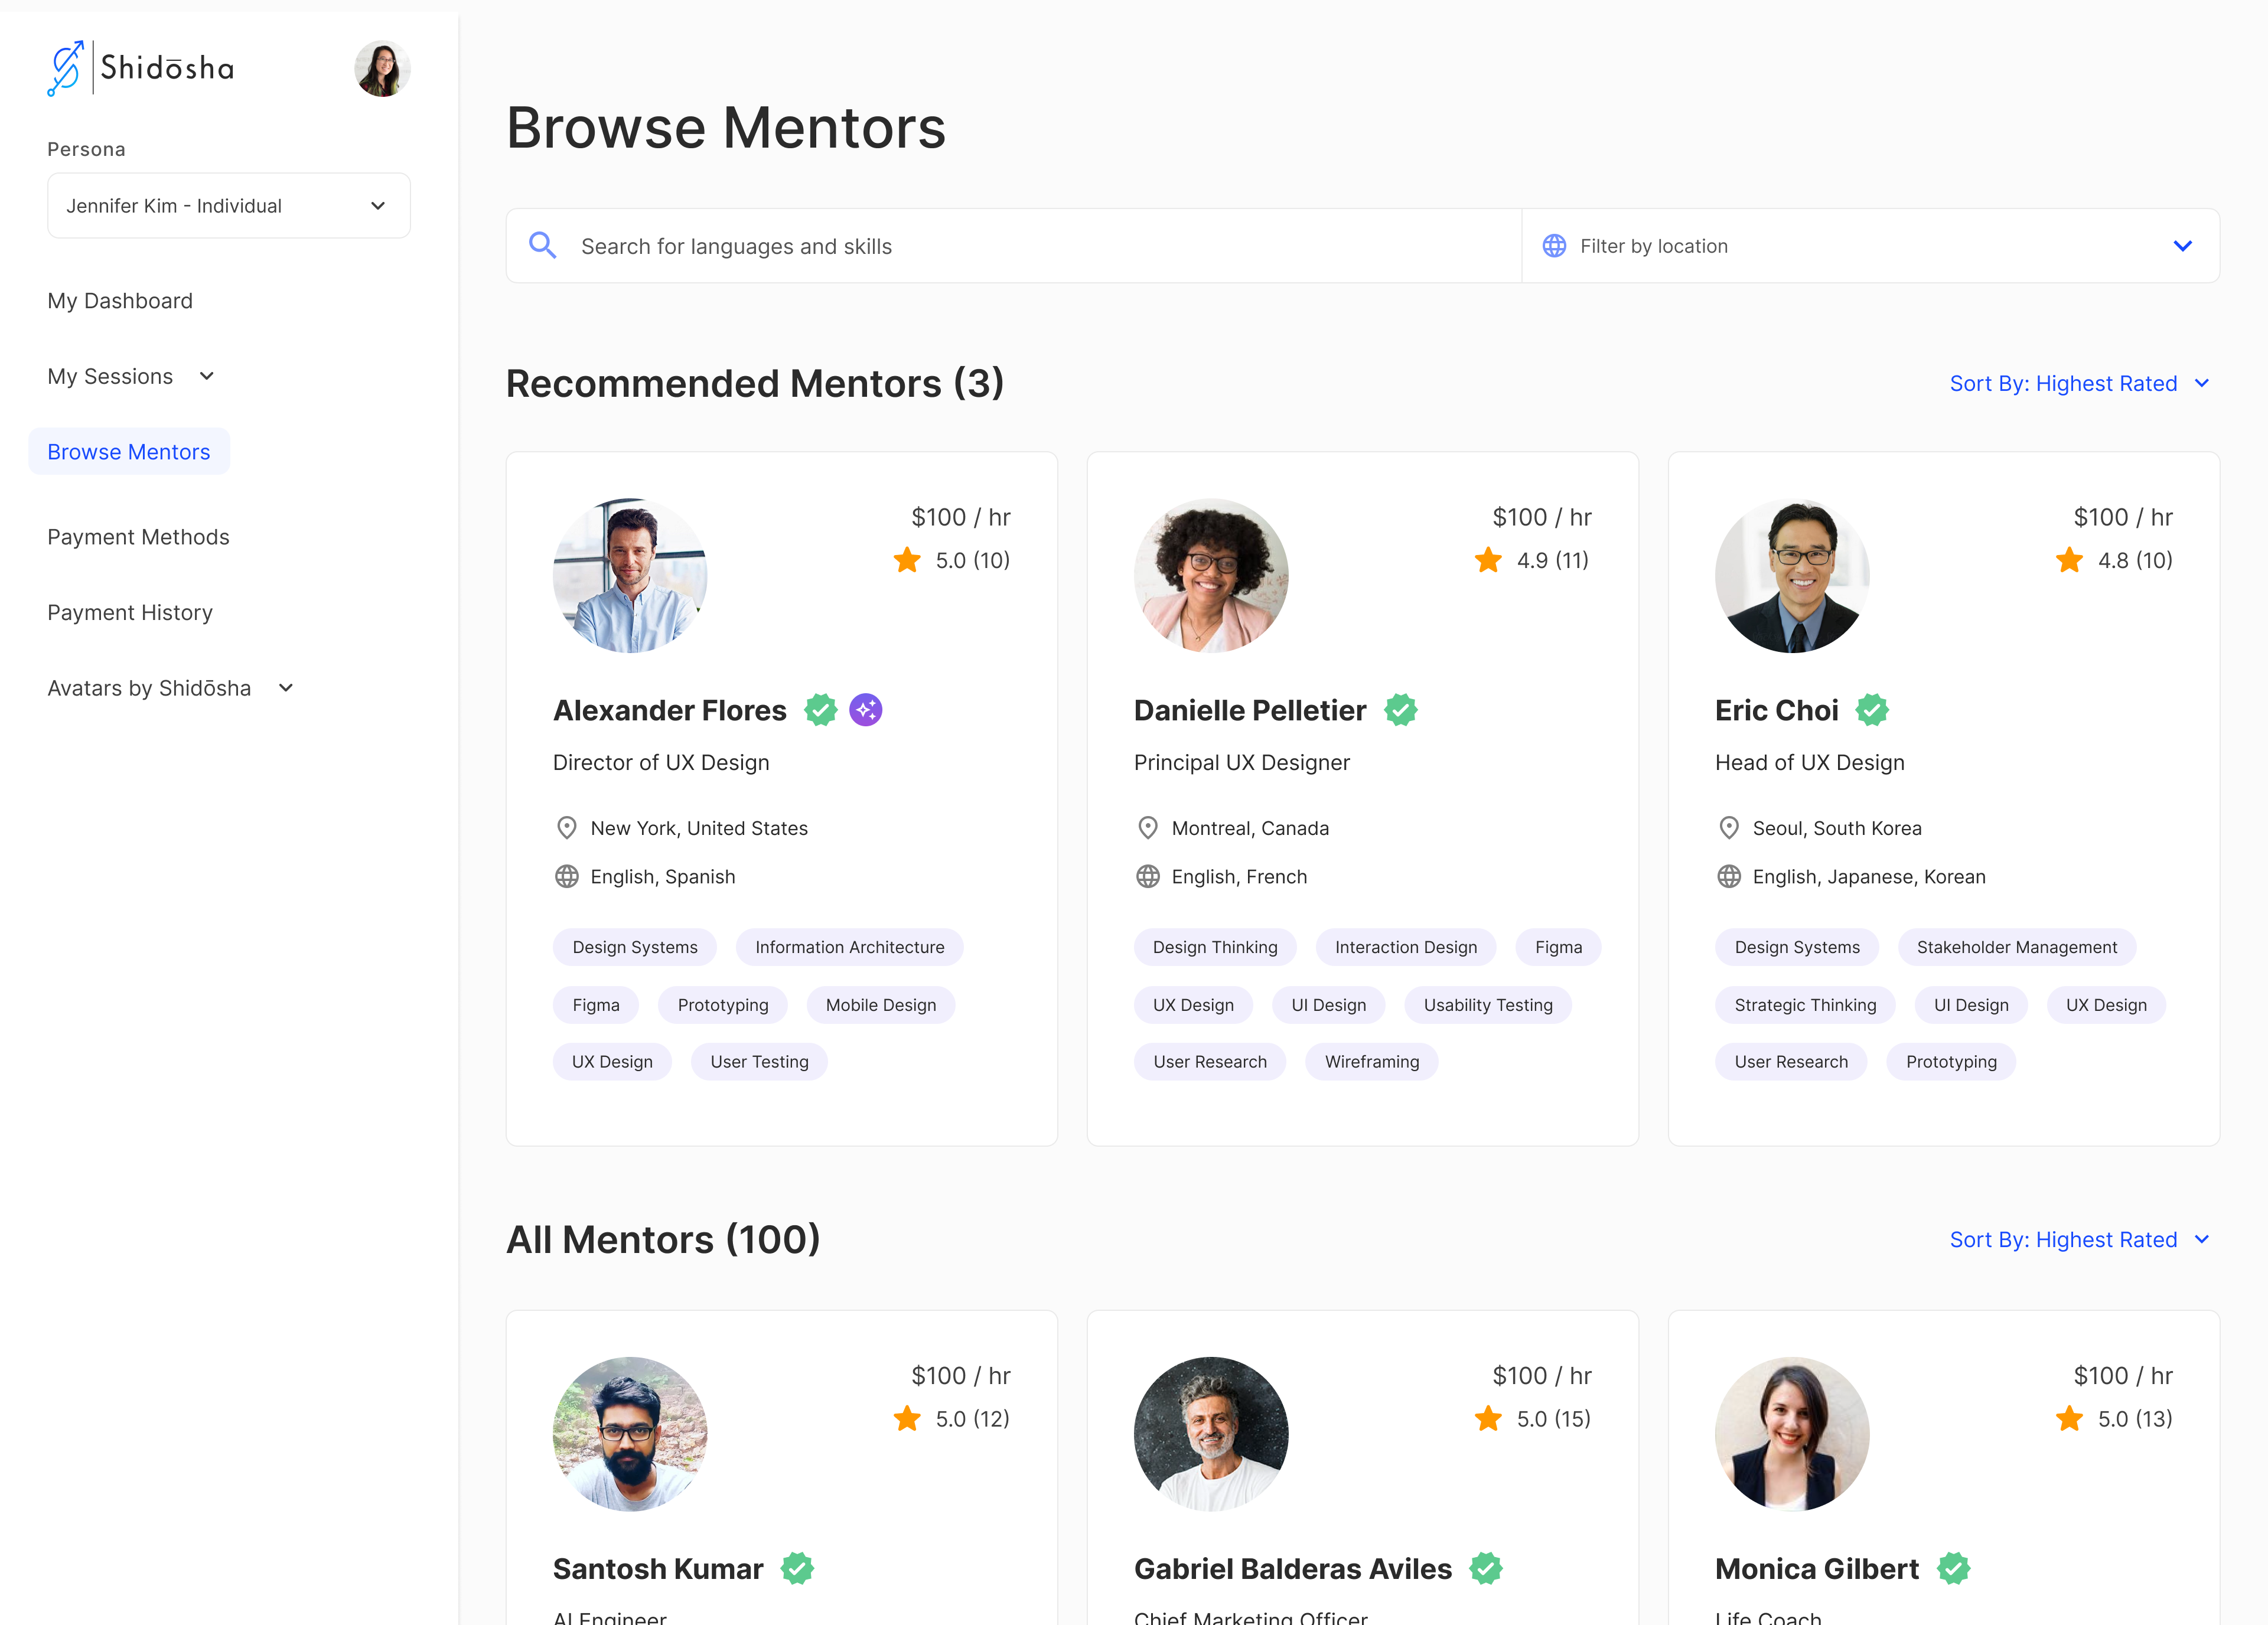Open the Jennifer Kim persona dropdown
Image resolution: width=2268 pixels, height=1625 pixels.
point(229,206)
